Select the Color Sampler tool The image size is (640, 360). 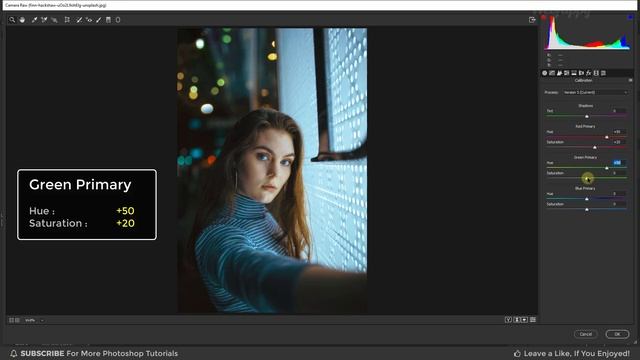pyautogui.click(x=44, y=20)
